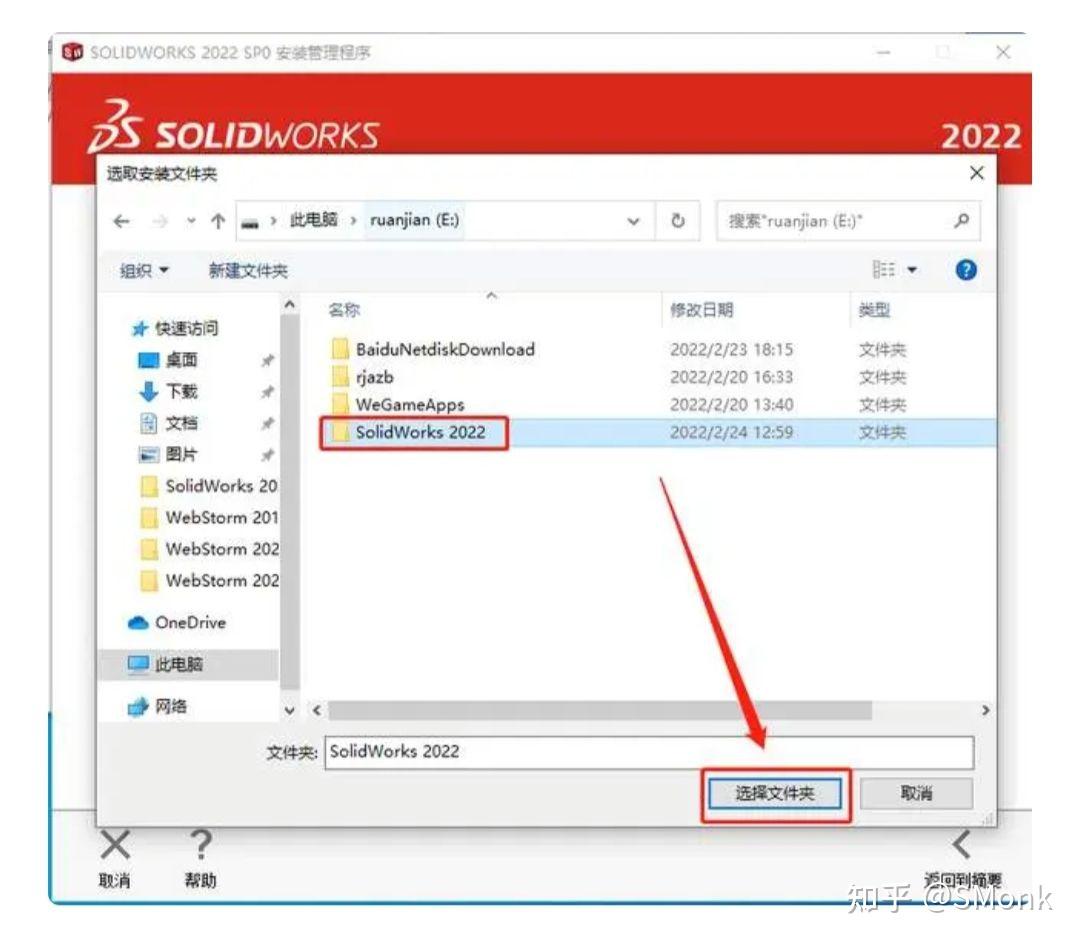Viewport: 1080px width, 943px height.
Task: Click date 2022/2/23 18:15 cell
Action: [x=731, y=349]
